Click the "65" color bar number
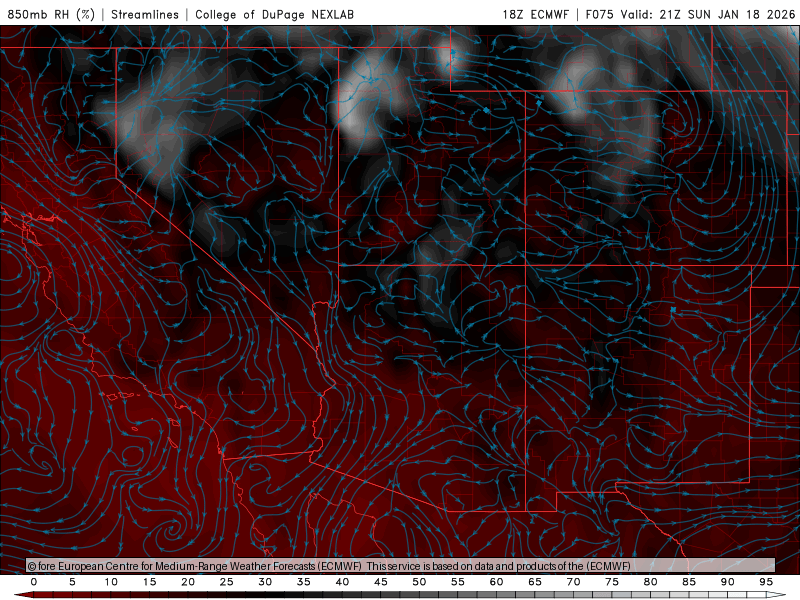 (x=535, y=582)
